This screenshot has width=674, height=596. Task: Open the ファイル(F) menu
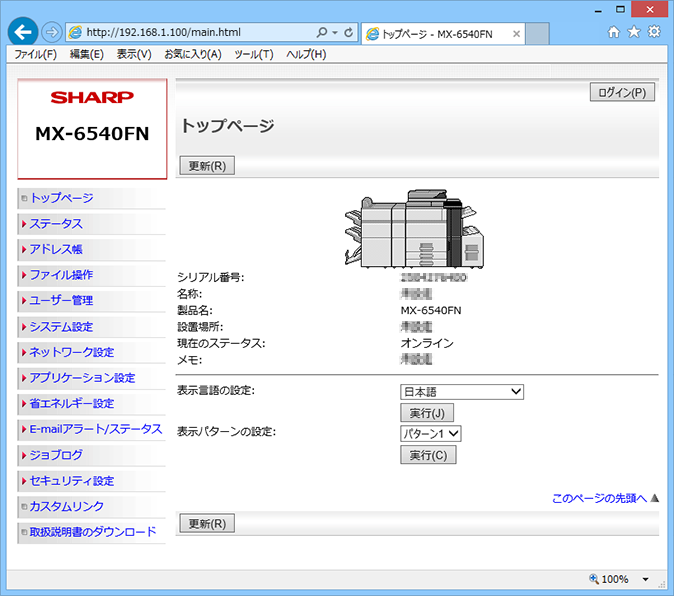[x=35, y=54]
